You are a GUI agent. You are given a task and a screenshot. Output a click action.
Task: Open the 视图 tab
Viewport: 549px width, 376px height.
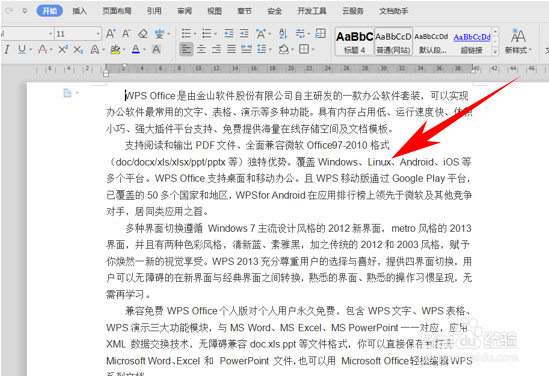(x=215, y=11)
